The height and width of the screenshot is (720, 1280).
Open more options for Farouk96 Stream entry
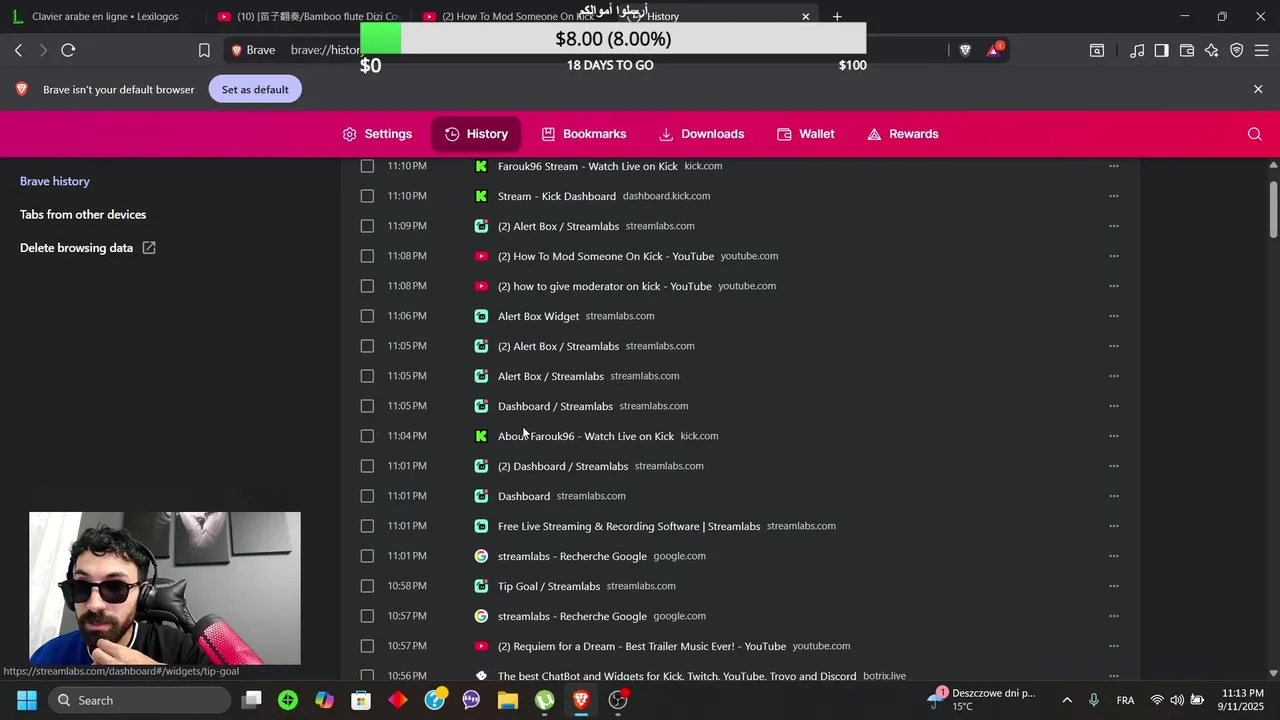click(1113, 166)
